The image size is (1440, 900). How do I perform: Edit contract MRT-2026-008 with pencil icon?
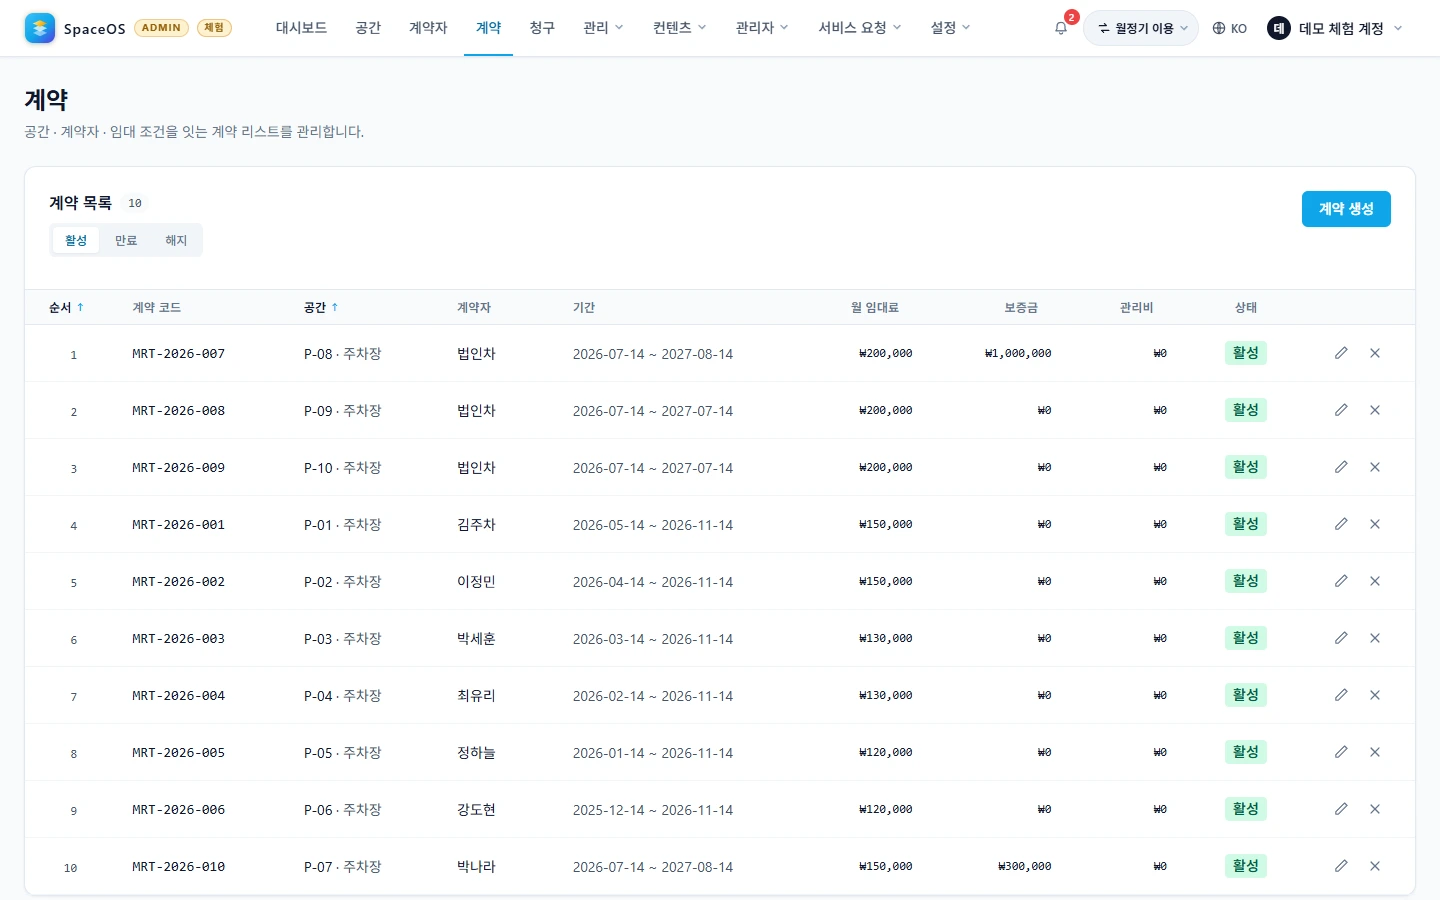pyautogui.click(x=1341, y=410)
